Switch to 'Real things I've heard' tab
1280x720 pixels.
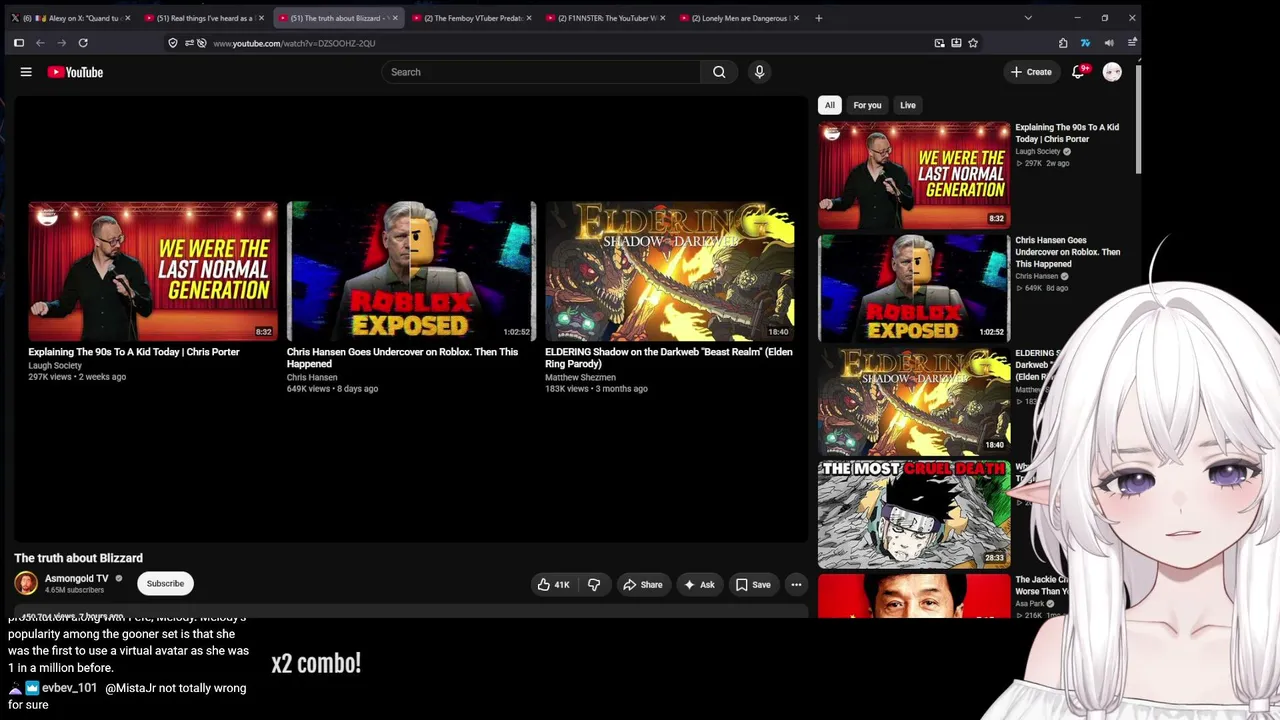pos(204,18)
